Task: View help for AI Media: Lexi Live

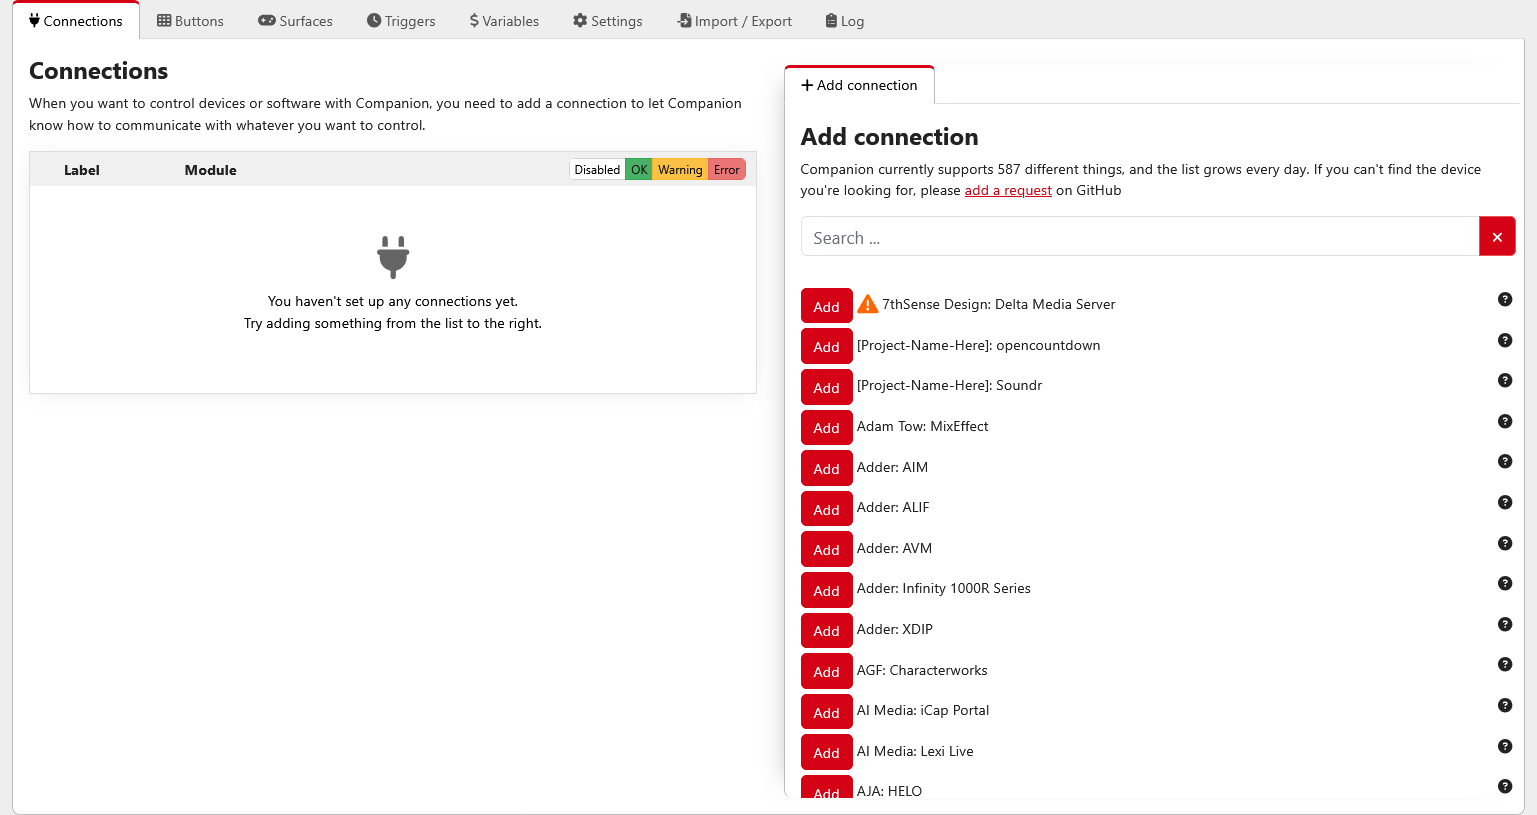Action: [x=1504, y=746]
